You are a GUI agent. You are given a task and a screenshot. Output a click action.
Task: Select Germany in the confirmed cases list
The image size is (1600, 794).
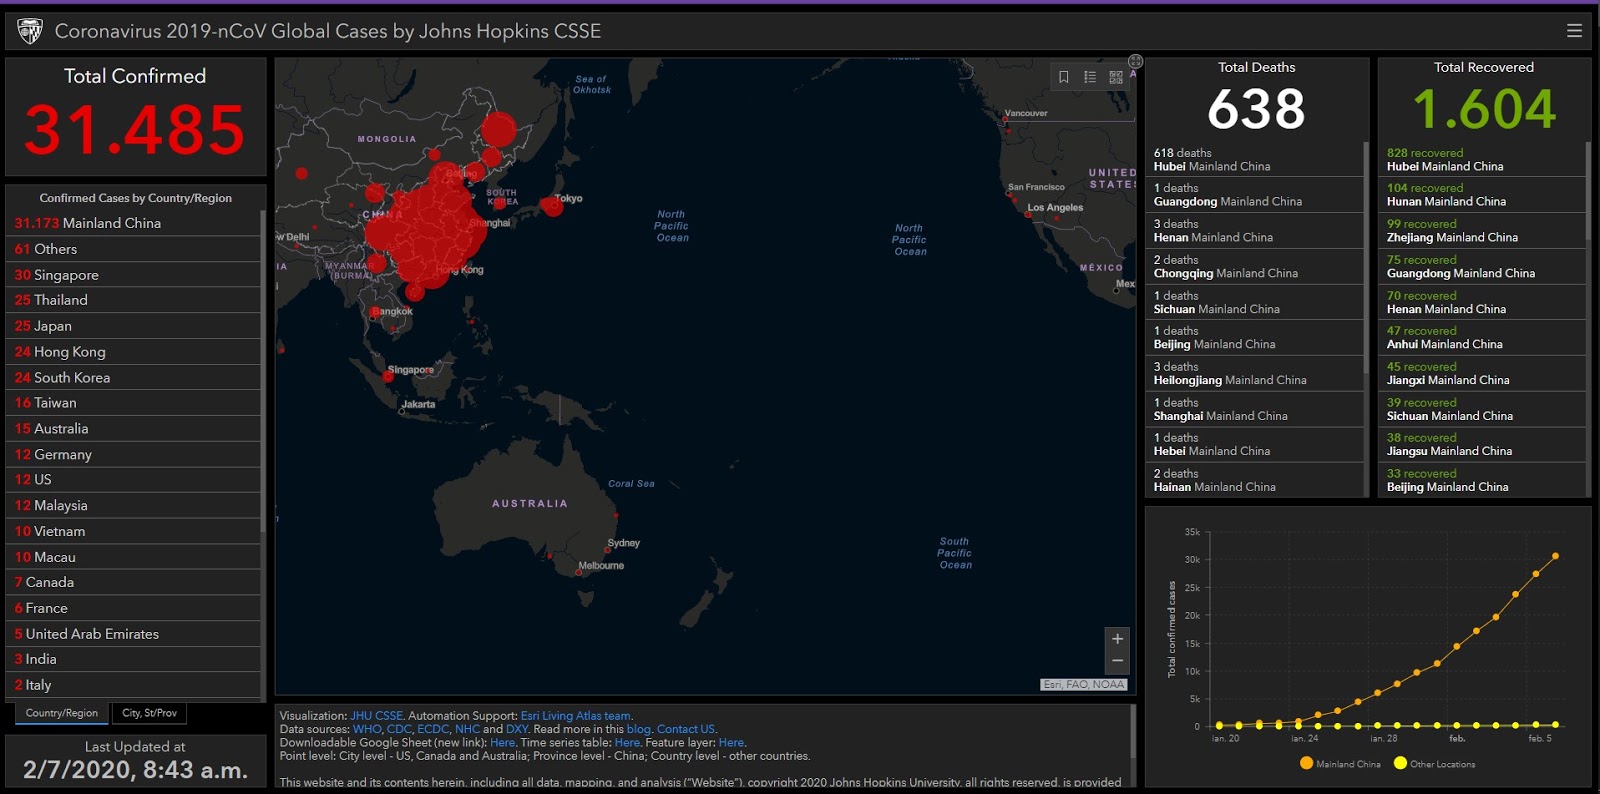pos(133,454)
